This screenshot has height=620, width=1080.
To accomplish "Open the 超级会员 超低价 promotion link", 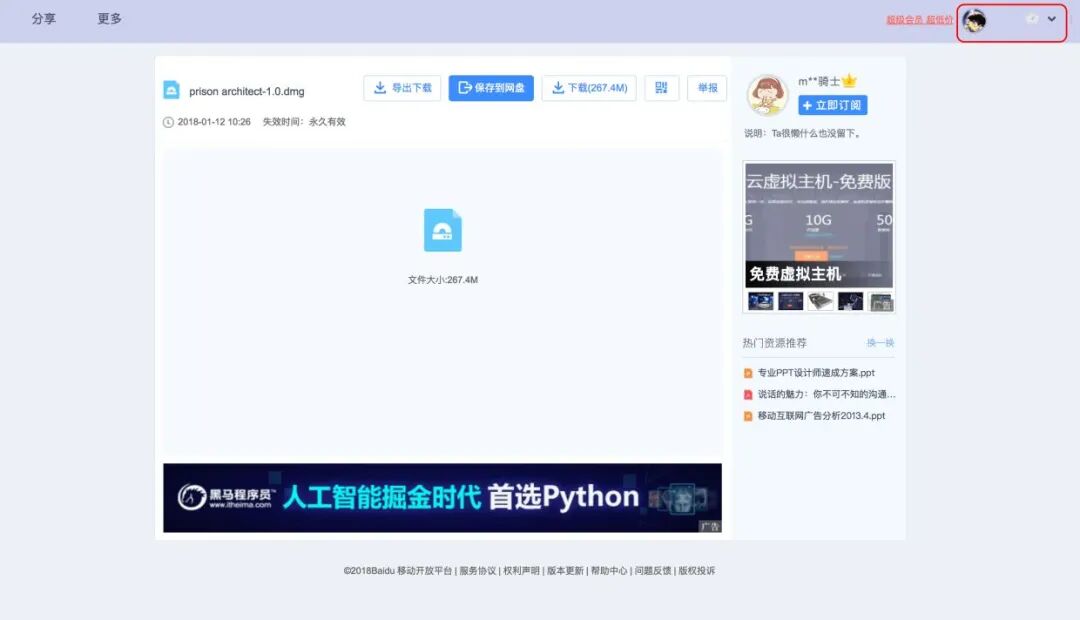I will tap(918, 19).
